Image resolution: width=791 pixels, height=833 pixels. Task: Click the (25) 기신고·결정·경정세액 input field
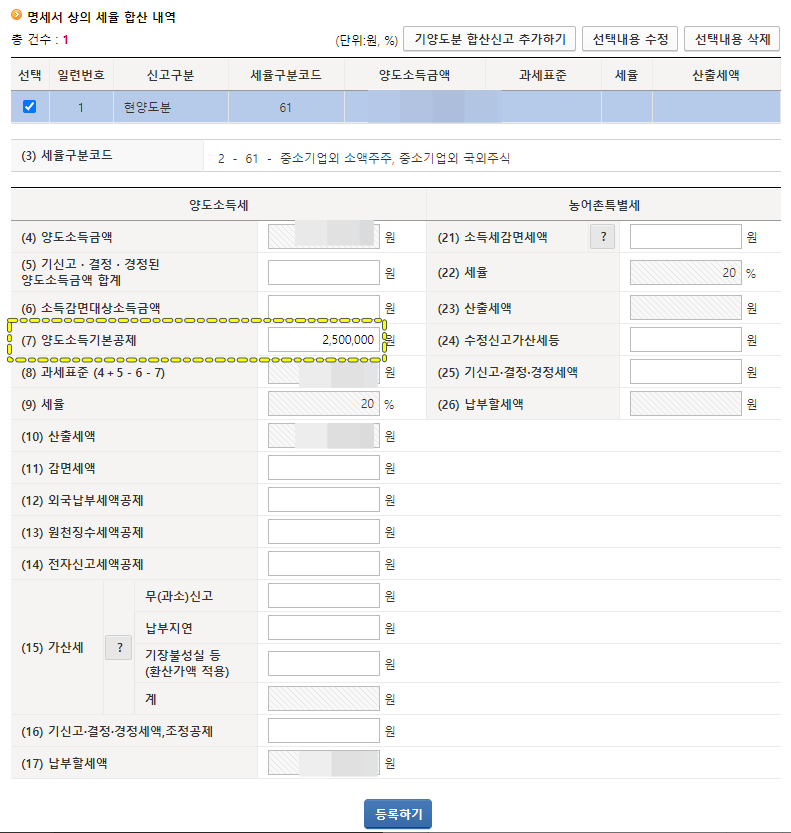686,371
